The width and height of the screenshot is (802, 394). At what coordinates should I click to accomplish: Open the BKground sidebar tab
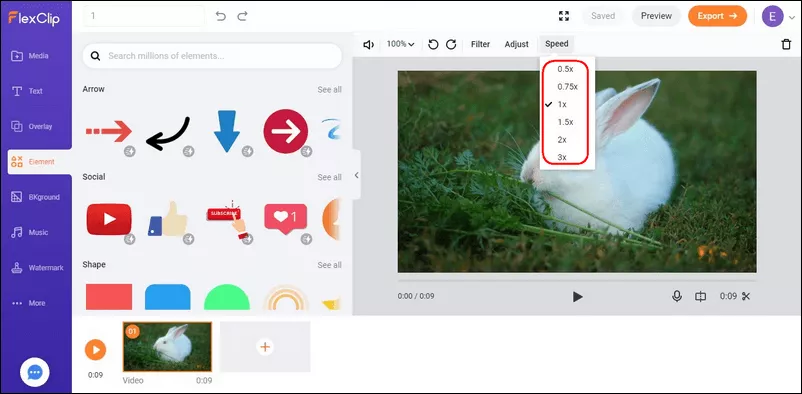tap(36, 197)
